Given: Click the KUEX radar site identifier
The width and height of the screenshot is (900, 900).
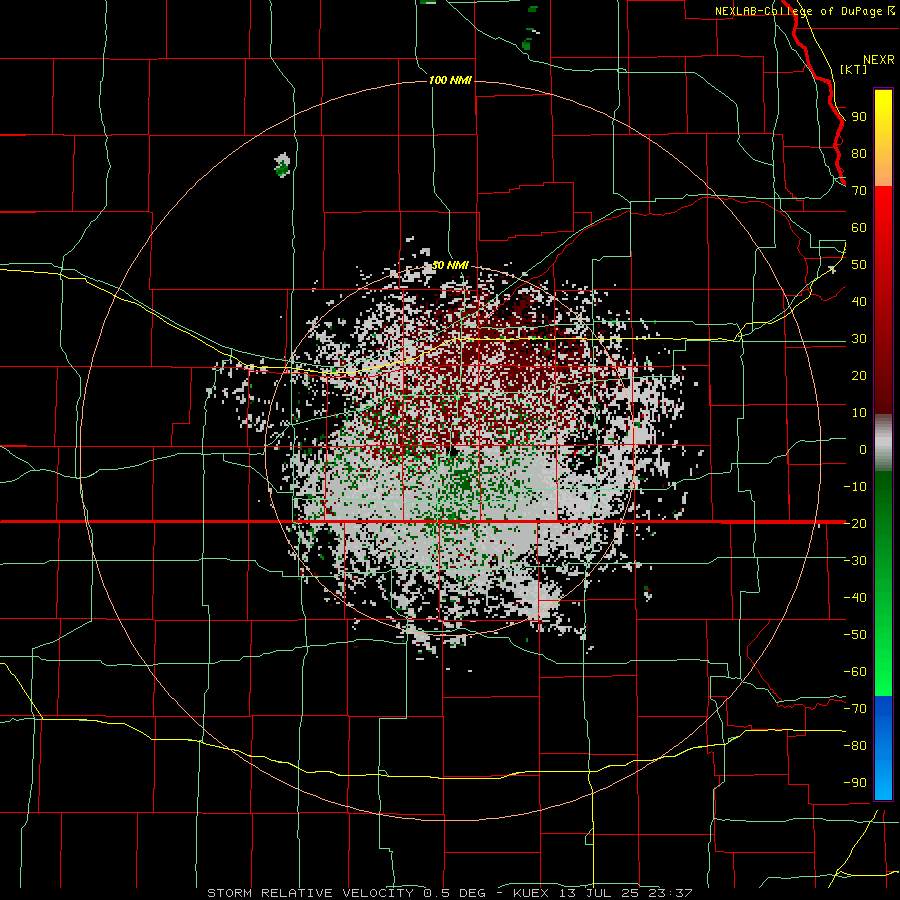Looking at the screenshot, I should [x=532, y=893].
